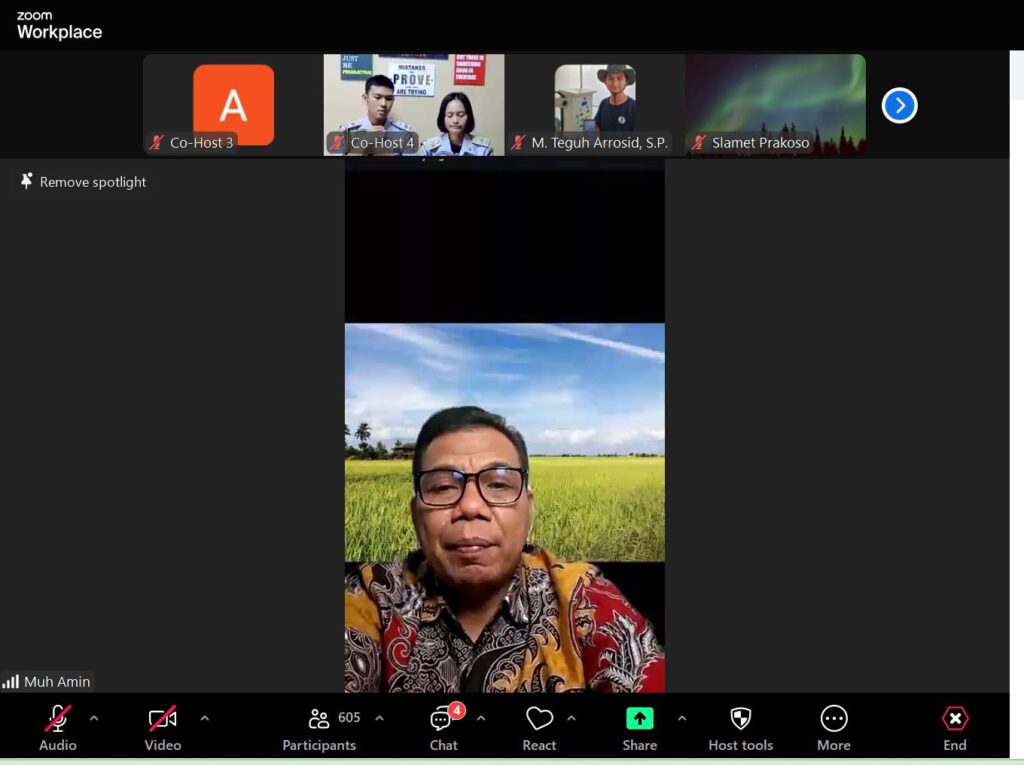Open the More options menu

point(833,720)
